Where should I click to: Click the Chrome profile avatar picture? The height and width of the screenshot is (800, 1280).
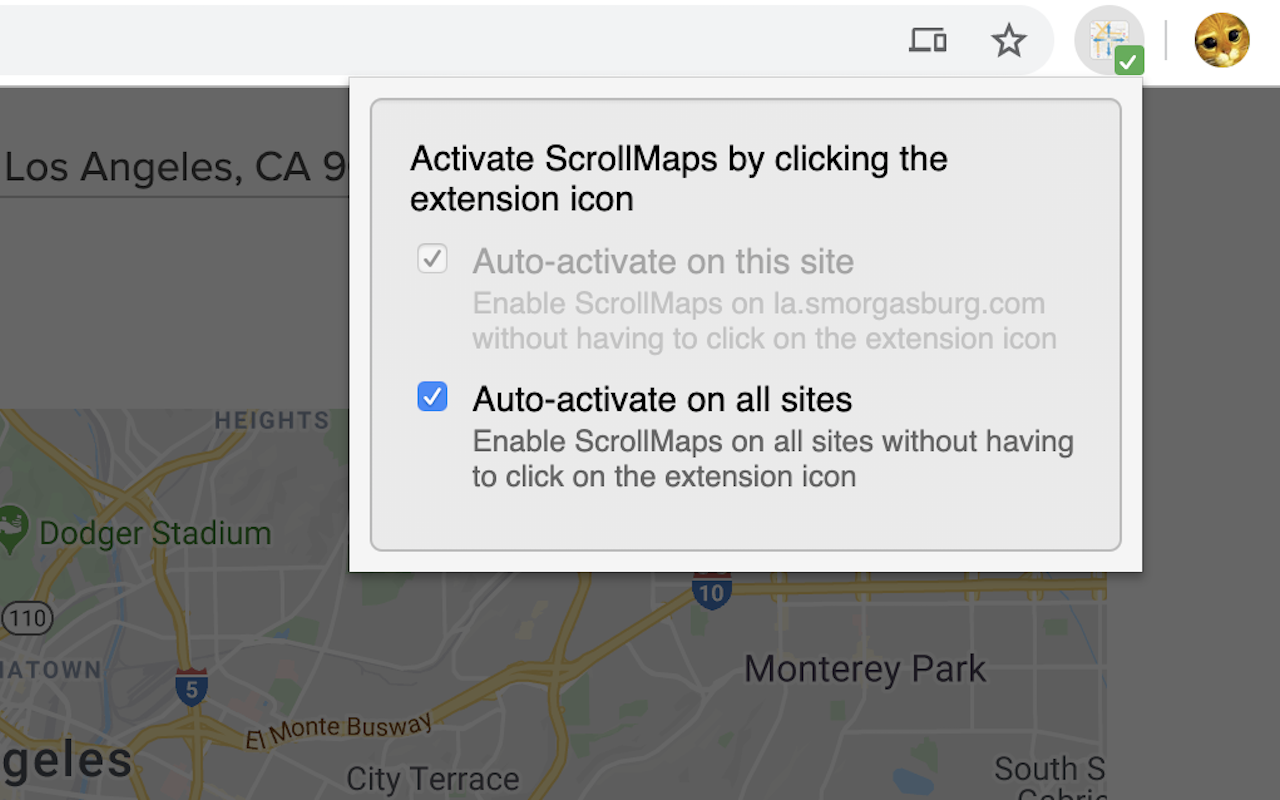click(1221, 39)
